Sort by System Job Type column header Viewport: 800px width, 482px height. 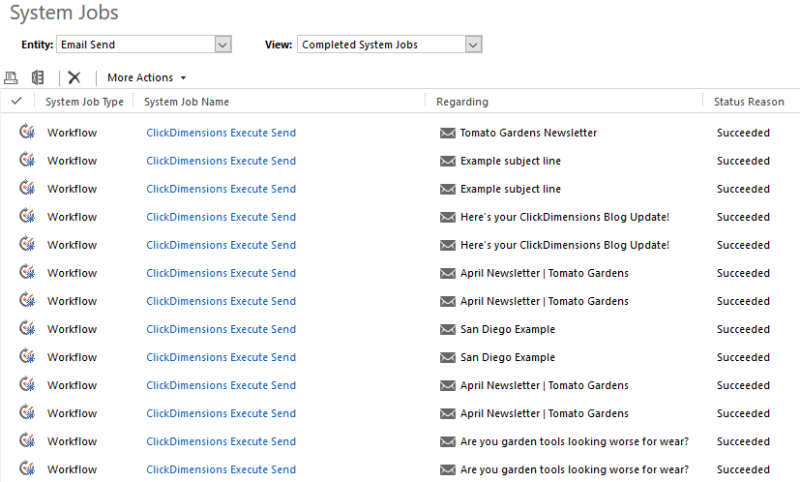[84, 102]
